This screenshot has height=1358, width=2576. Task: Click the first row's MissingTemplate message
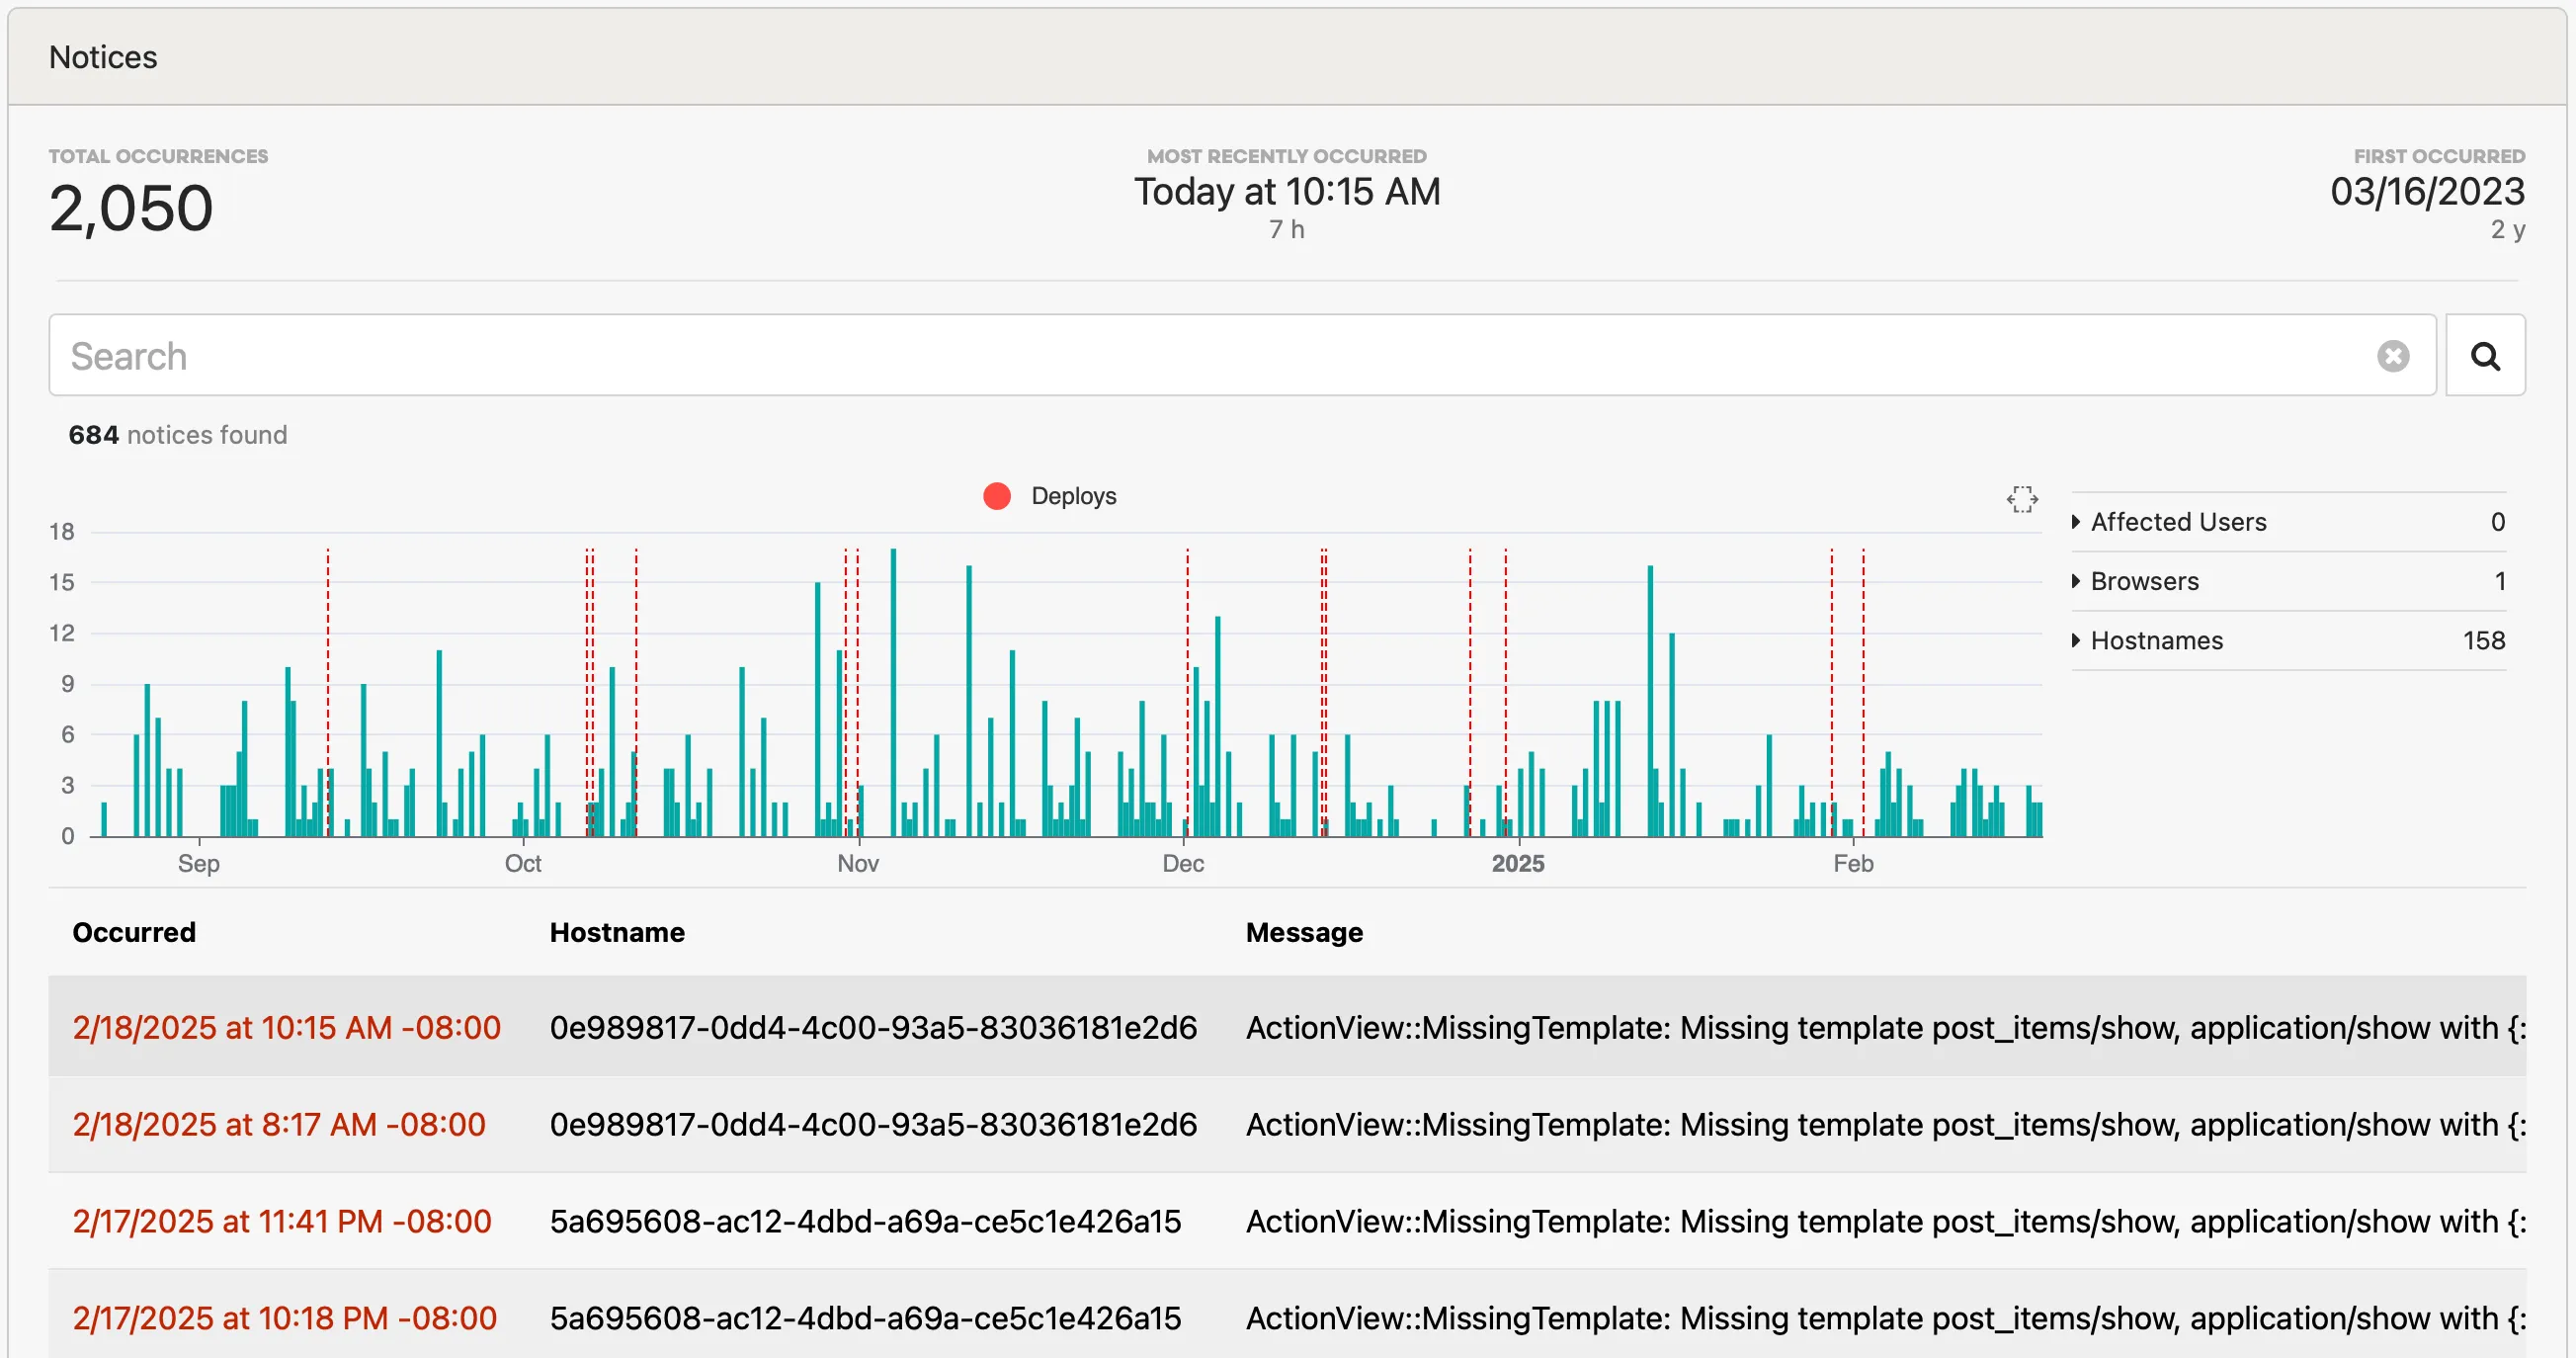[x=1884, y=1027]
